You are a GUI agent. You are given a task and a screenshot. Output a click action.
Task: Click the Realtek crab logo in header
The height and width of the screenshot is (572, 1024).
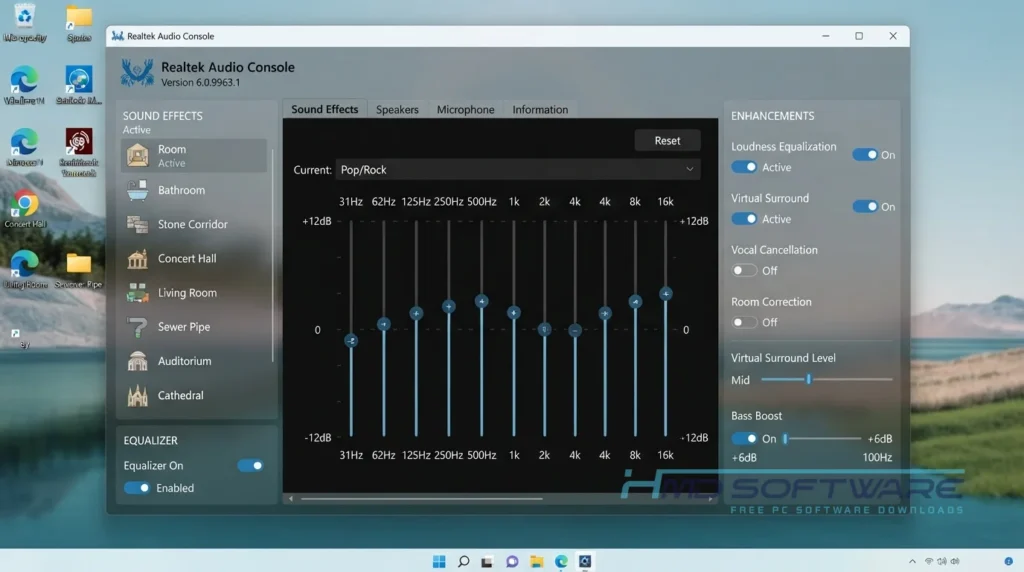click(x=137, y=73)
